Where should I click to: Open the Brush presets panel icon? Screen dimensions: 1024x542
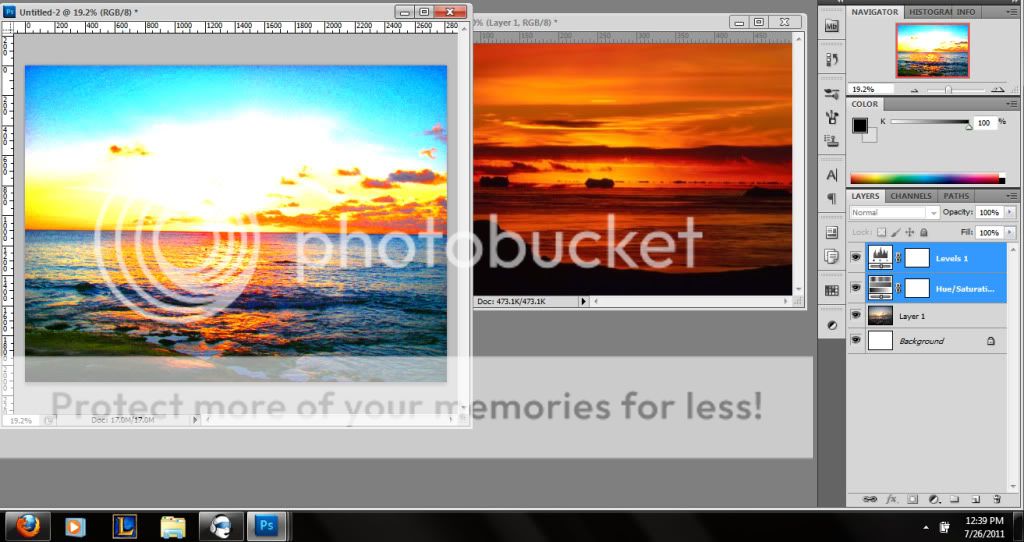tap(831, 94)
